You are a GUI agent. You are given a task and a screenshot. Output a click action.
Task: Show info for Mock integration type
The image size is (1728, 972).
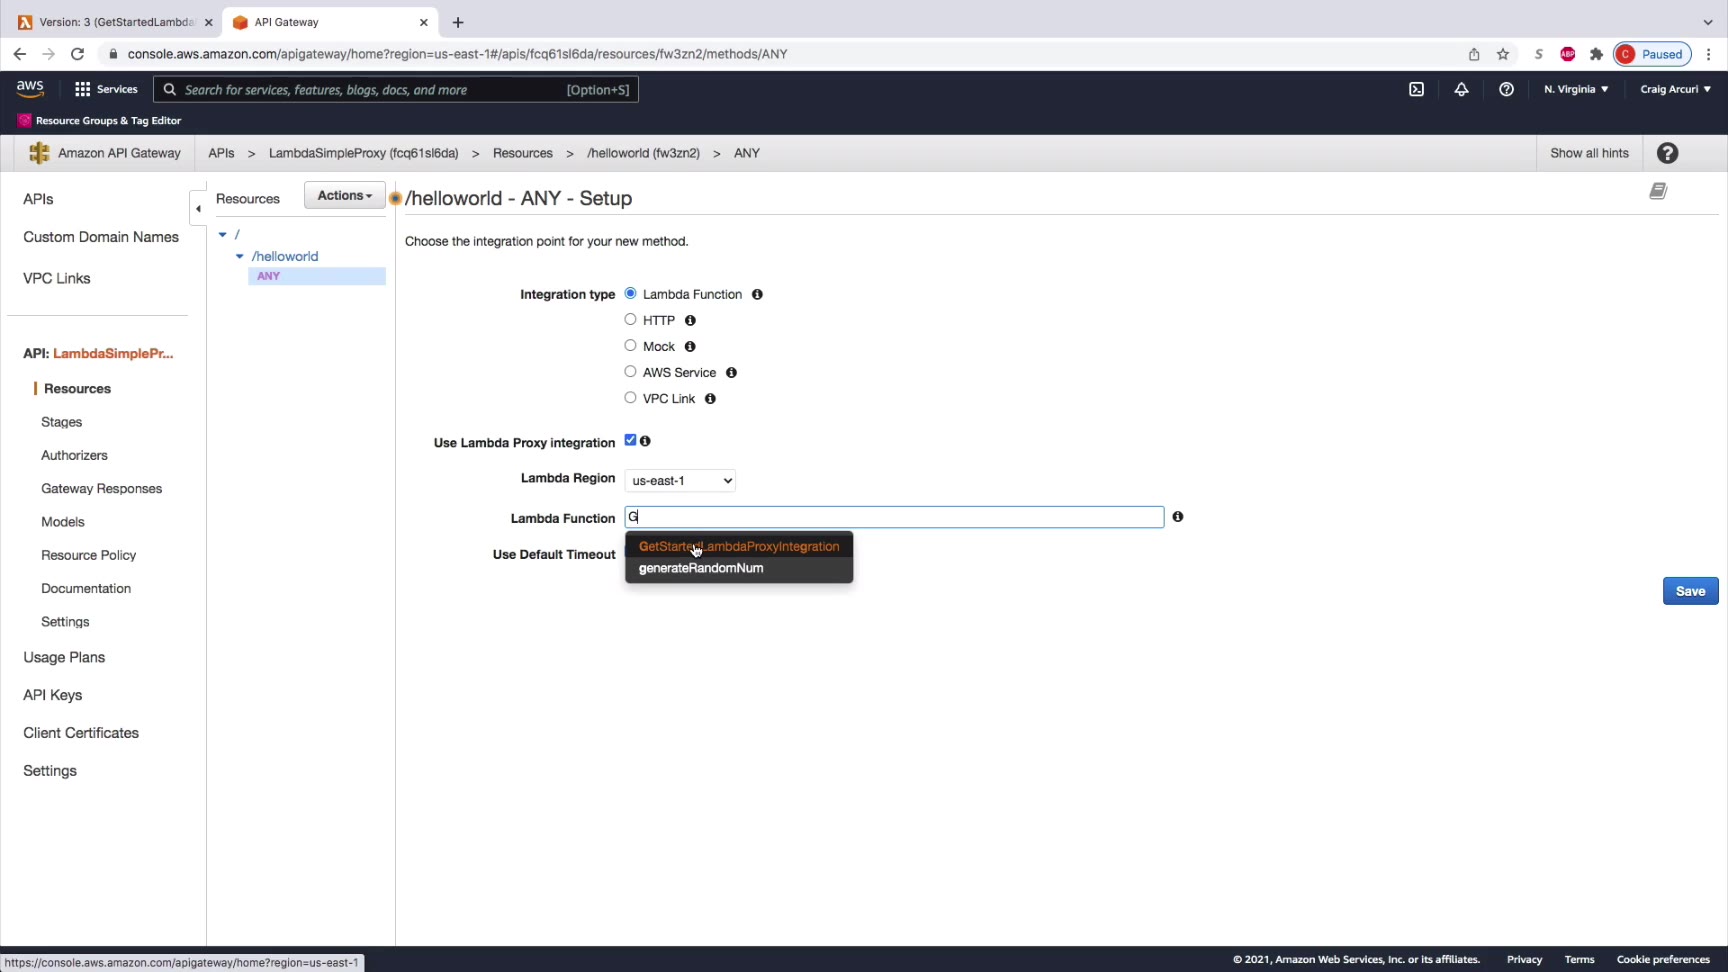690,346
